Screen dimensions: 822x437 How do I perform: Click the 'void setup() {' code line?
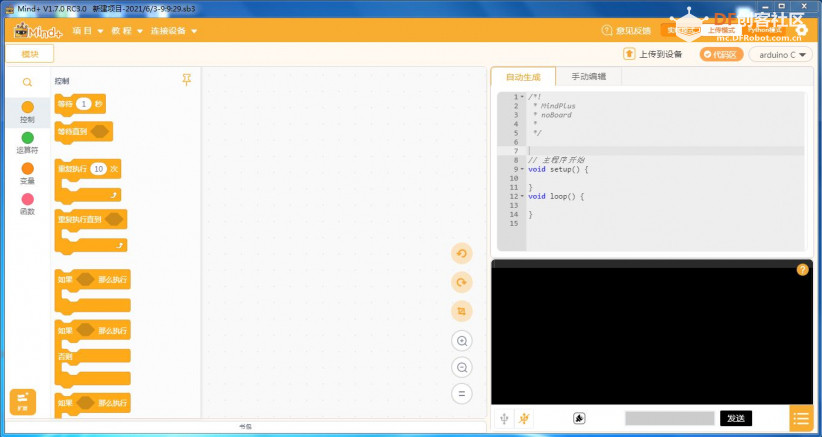point(558,169)
